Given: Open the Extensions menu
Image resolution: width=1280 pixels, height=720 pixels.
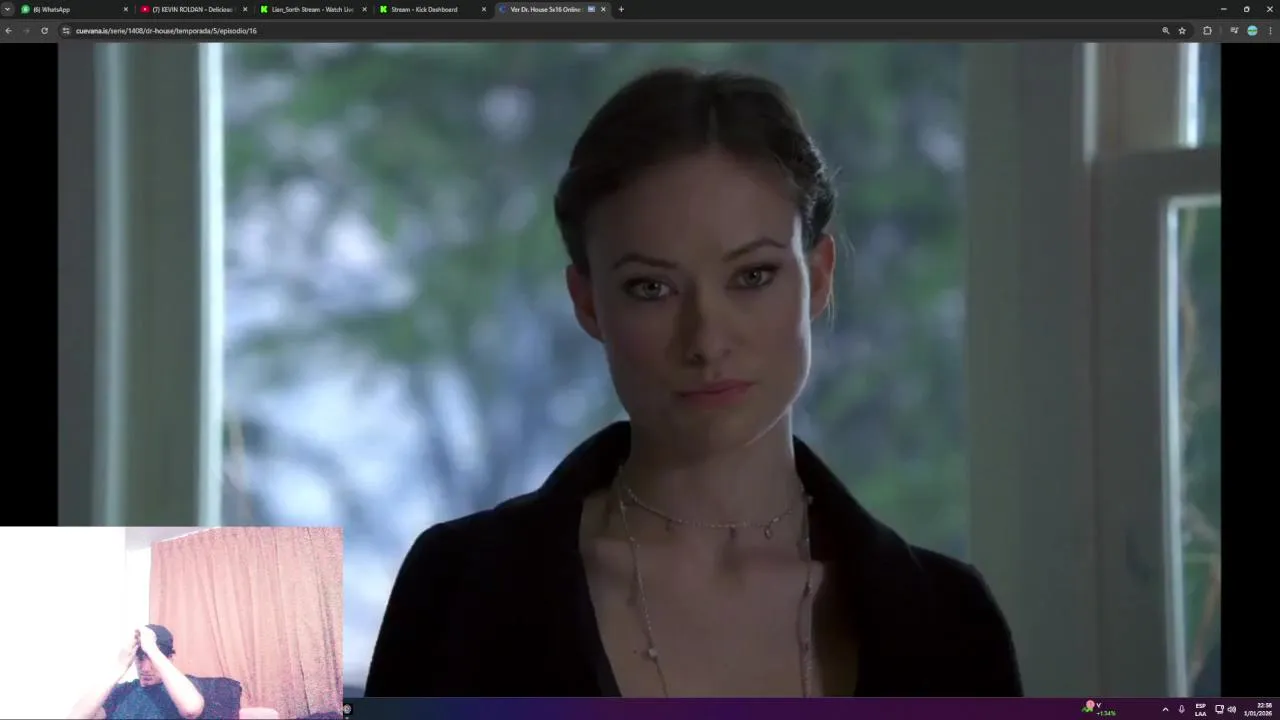Looking at the screenshot, I should pyautogui.click(x=1207, y=31).
